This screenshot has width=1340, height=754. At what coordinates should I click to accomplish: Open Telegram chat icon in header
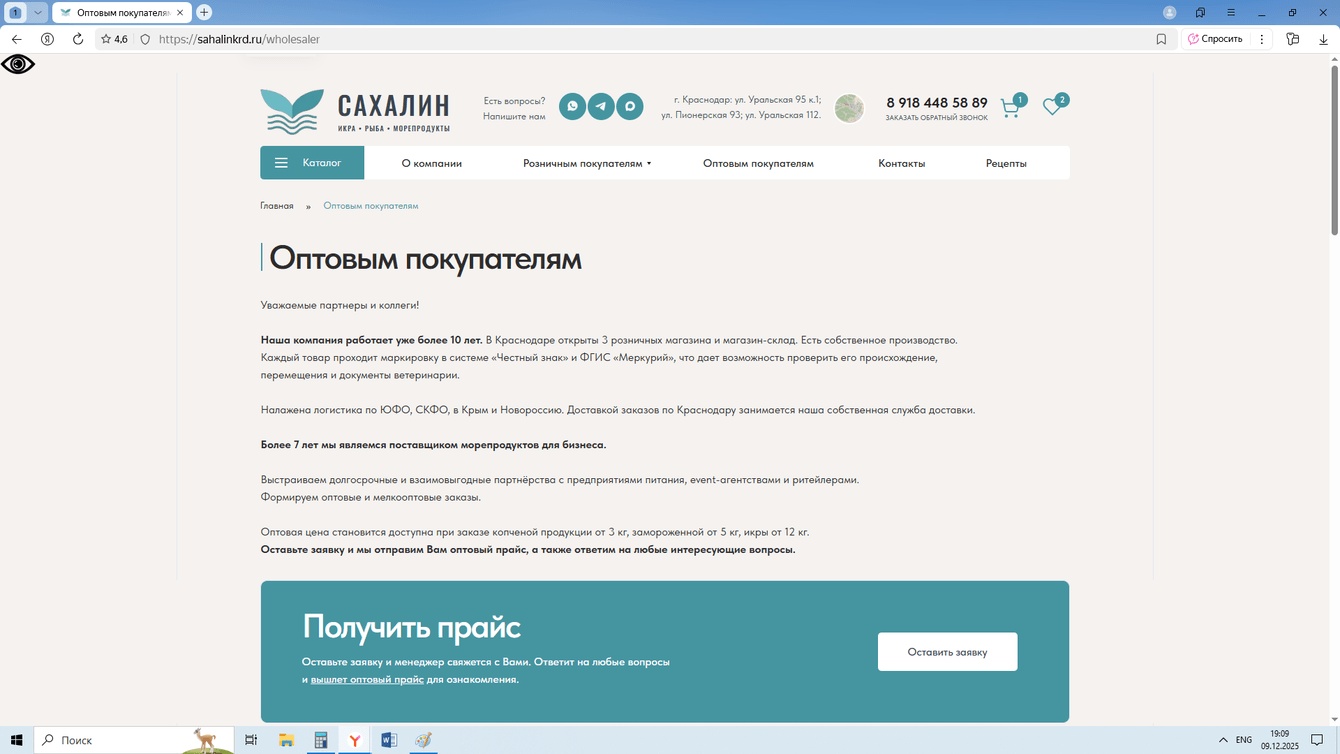click(601, 106)
